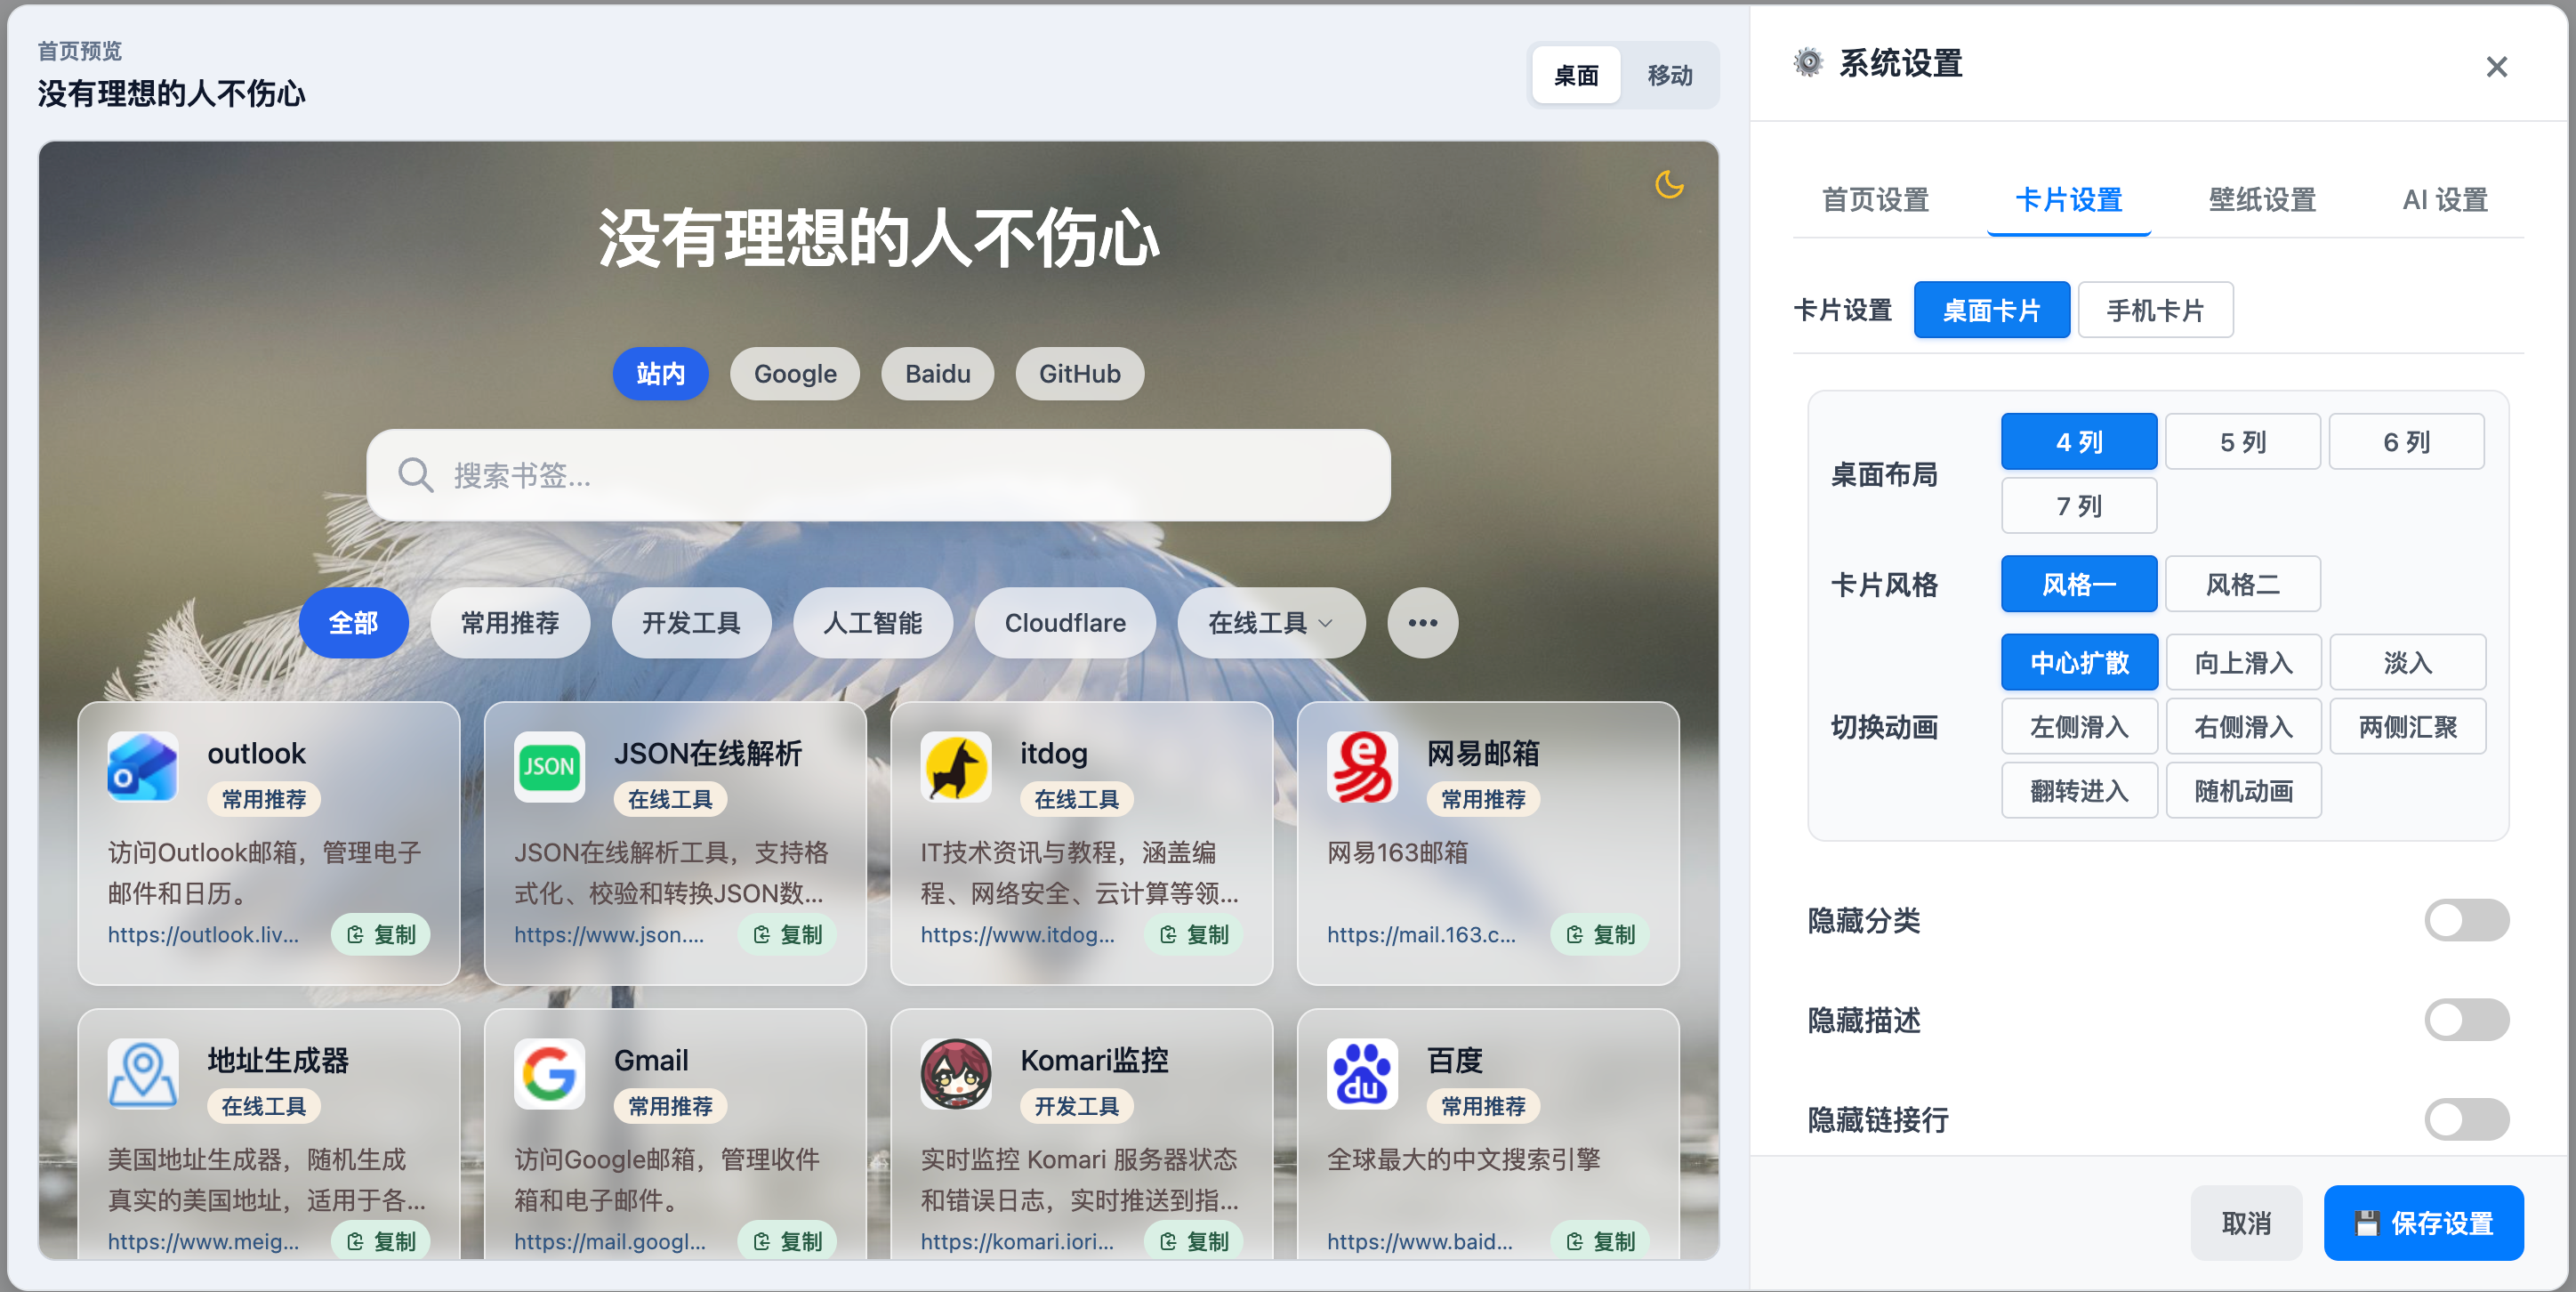Toggle the 隐藏分类 switch

(2467, 920)
